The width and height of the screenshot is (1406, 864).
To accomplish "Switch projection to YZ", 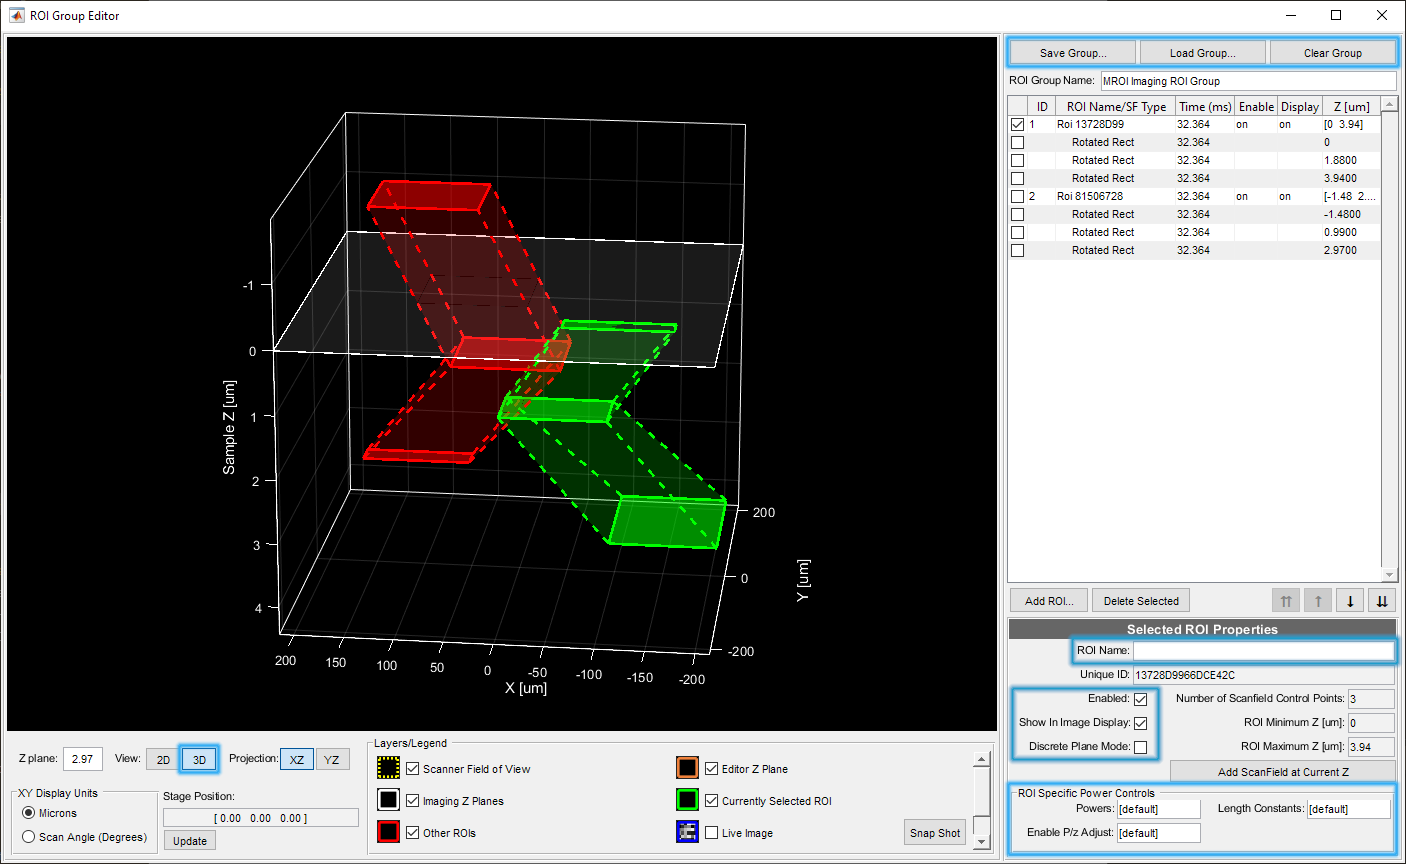I will 332,760.
